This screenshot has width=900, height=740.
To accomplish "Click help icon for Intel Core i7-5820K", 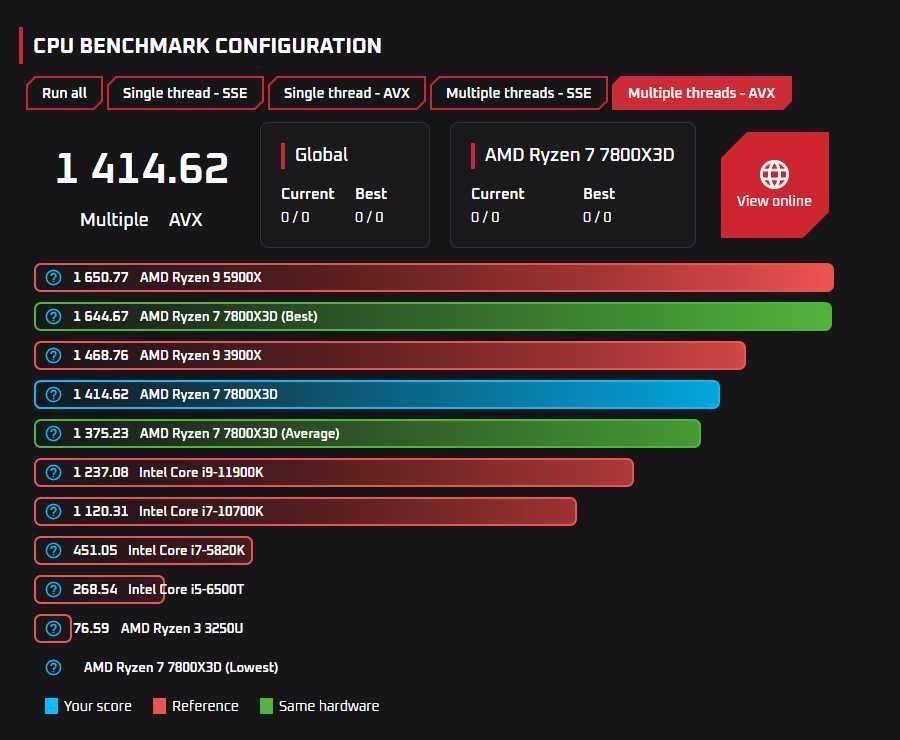I will coord(53,551).
